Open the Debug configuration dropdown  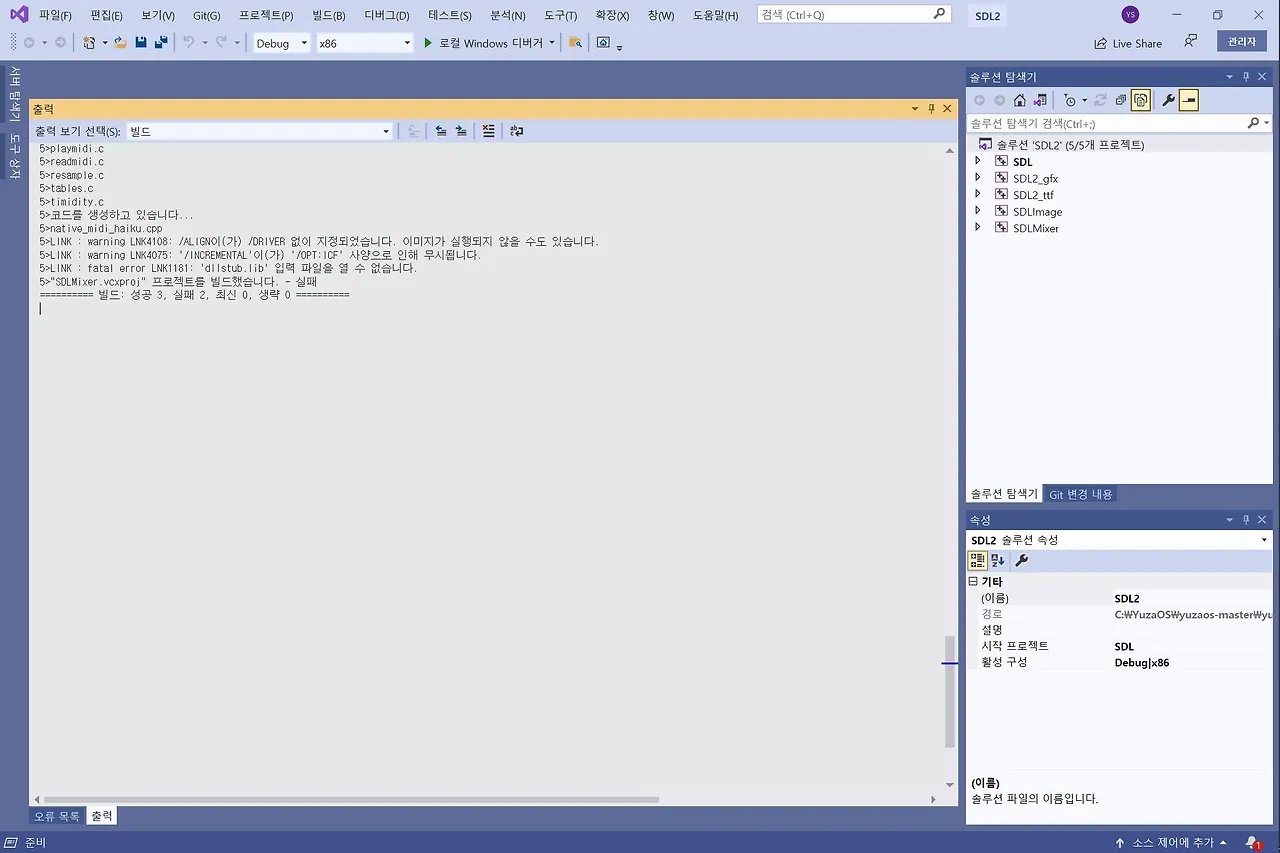[x=281, y=43]
